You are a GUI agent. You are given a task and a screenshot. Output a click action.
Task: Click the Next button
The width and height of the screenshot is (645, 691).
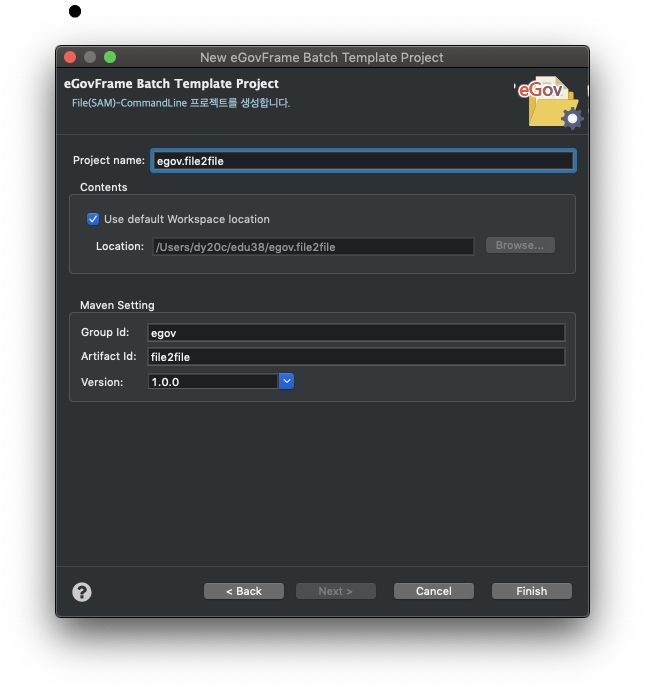click(x=336, y=591)
